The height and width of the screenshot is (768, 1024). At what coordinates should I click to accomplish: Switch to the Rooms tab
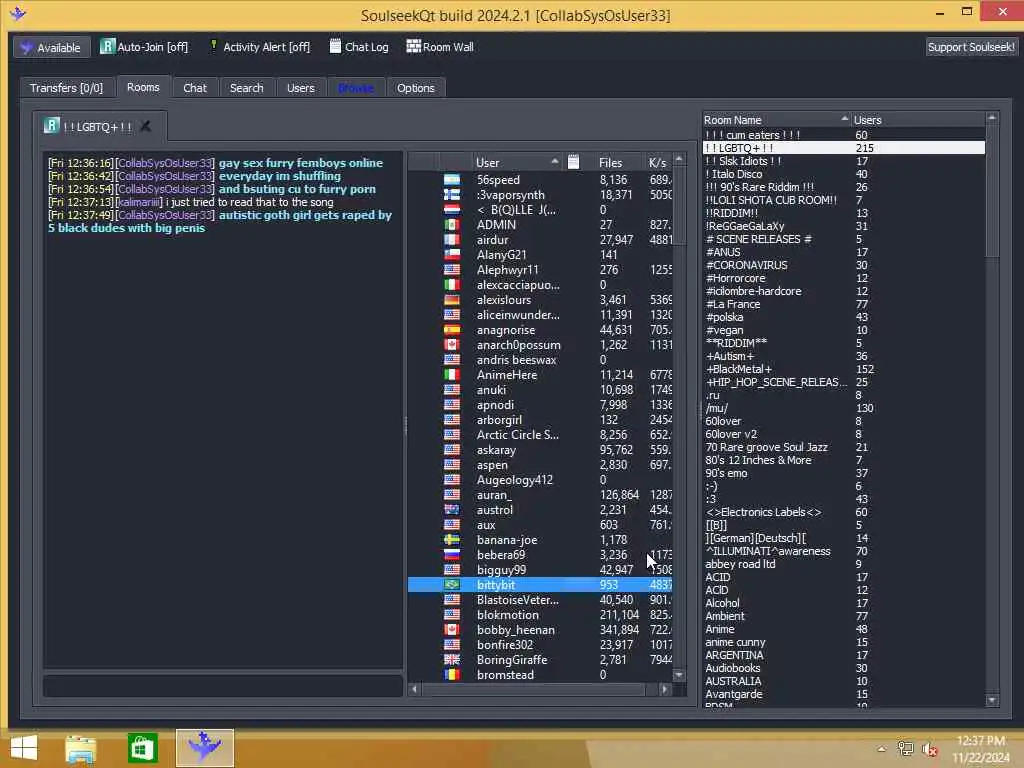click(x=143, y=87)
